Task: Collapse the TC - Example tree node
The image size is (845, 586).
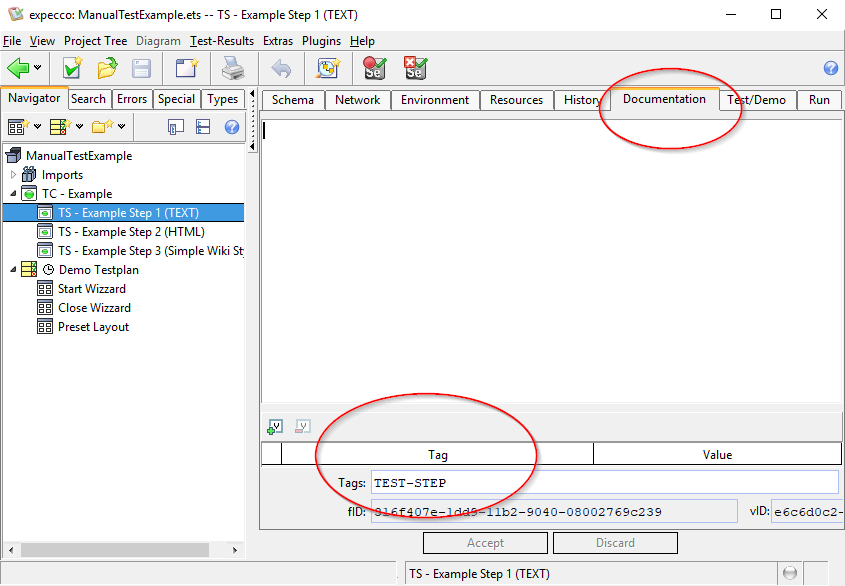Action: [x=13, y=194]
